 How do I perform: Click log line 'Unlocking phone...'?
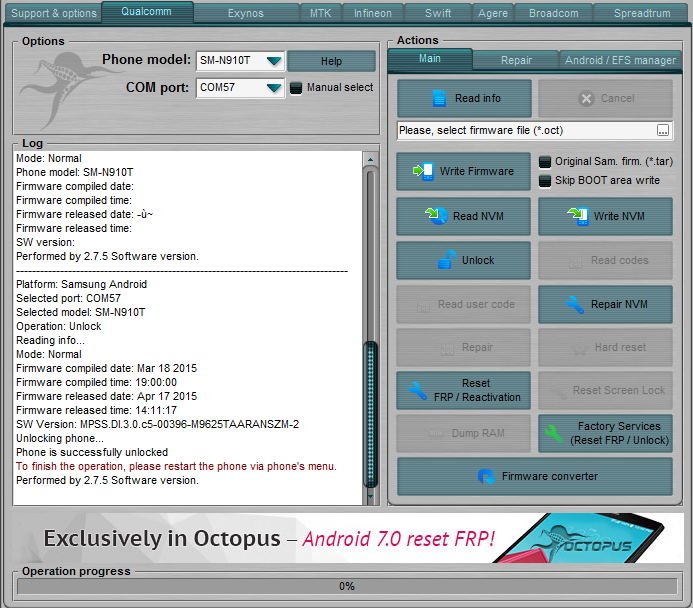(60, 438)
